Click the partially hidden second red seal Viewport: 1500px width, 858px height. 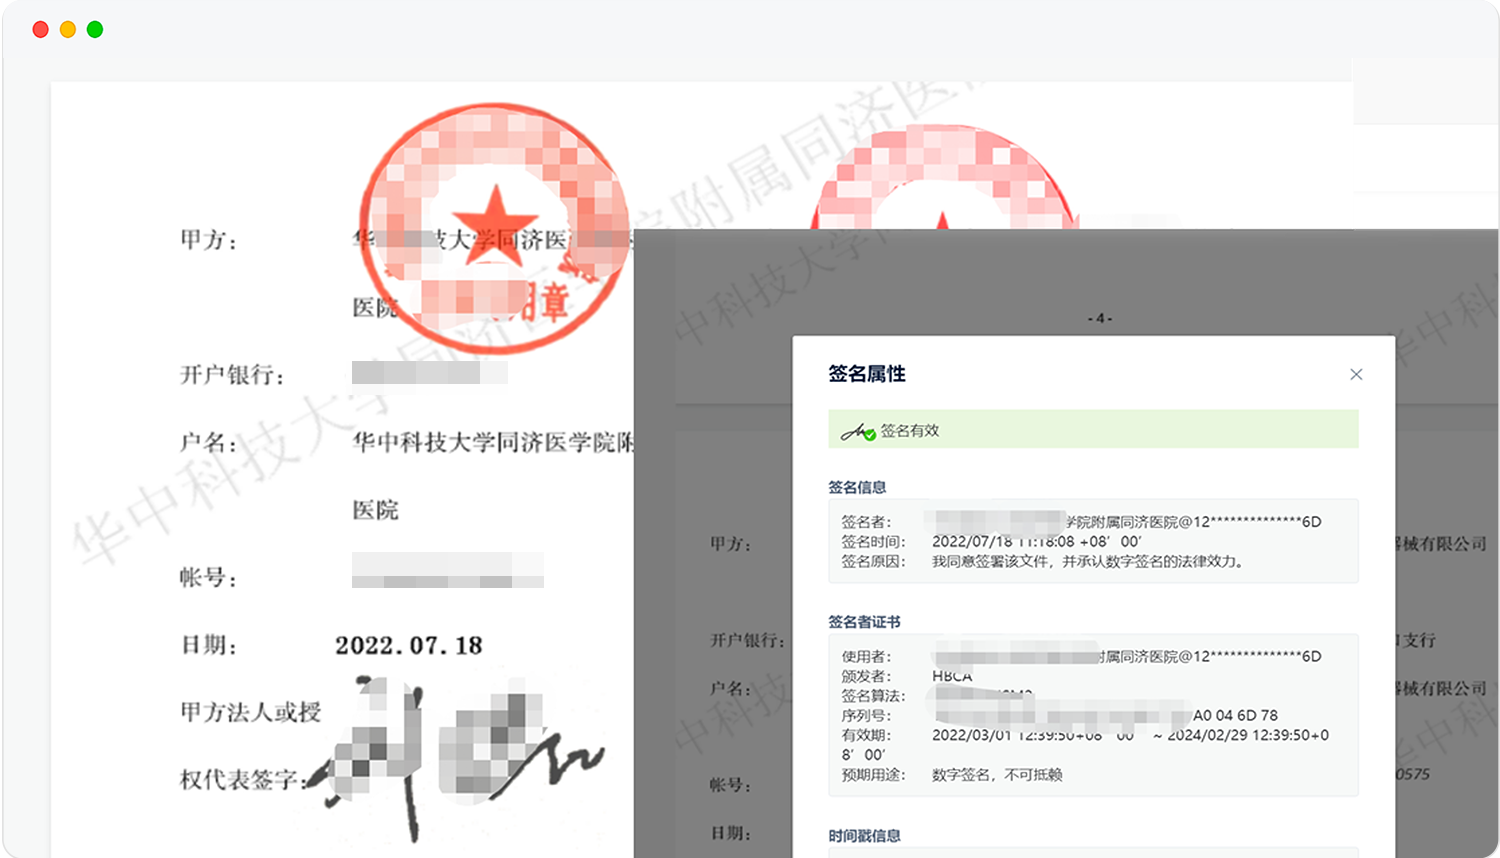point(942,177)
